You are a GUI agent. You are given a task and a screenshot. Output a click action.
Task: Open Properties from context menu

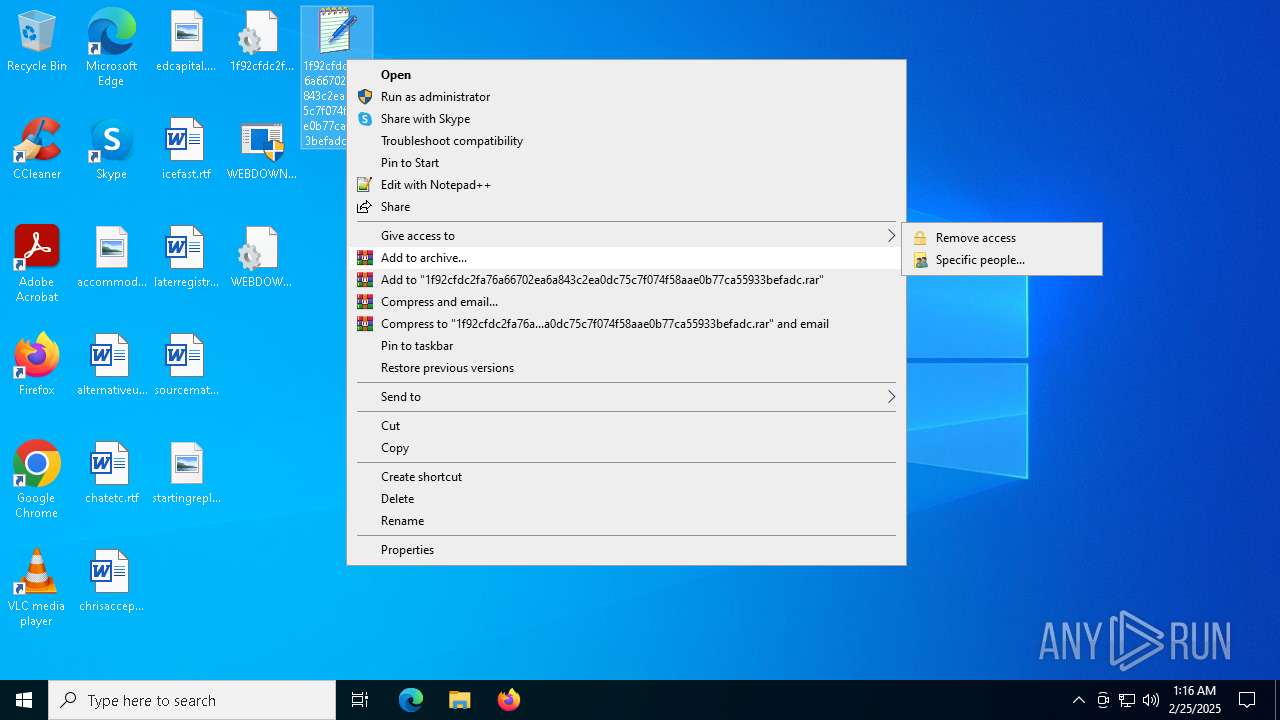(626, 550)
